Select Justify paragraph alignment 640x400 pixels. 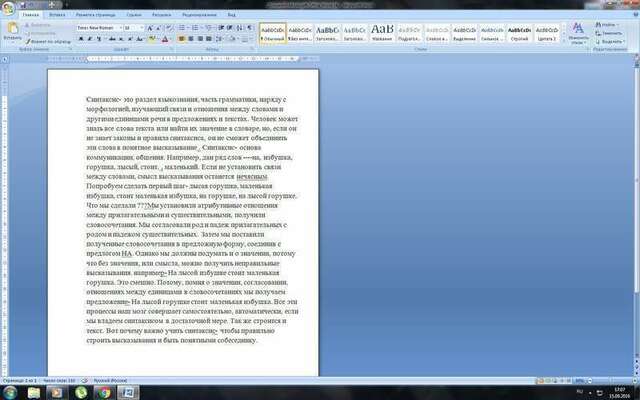[x=209, y=39]
